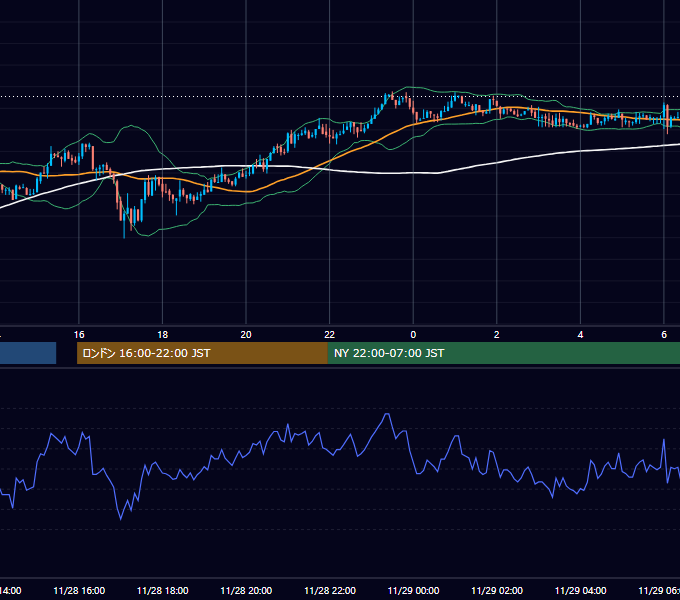Click the ロンドン 16:00-22:00 JST session bar
Image resolution: width=680 pixels, height=600 pixels.
click(202, 353)
